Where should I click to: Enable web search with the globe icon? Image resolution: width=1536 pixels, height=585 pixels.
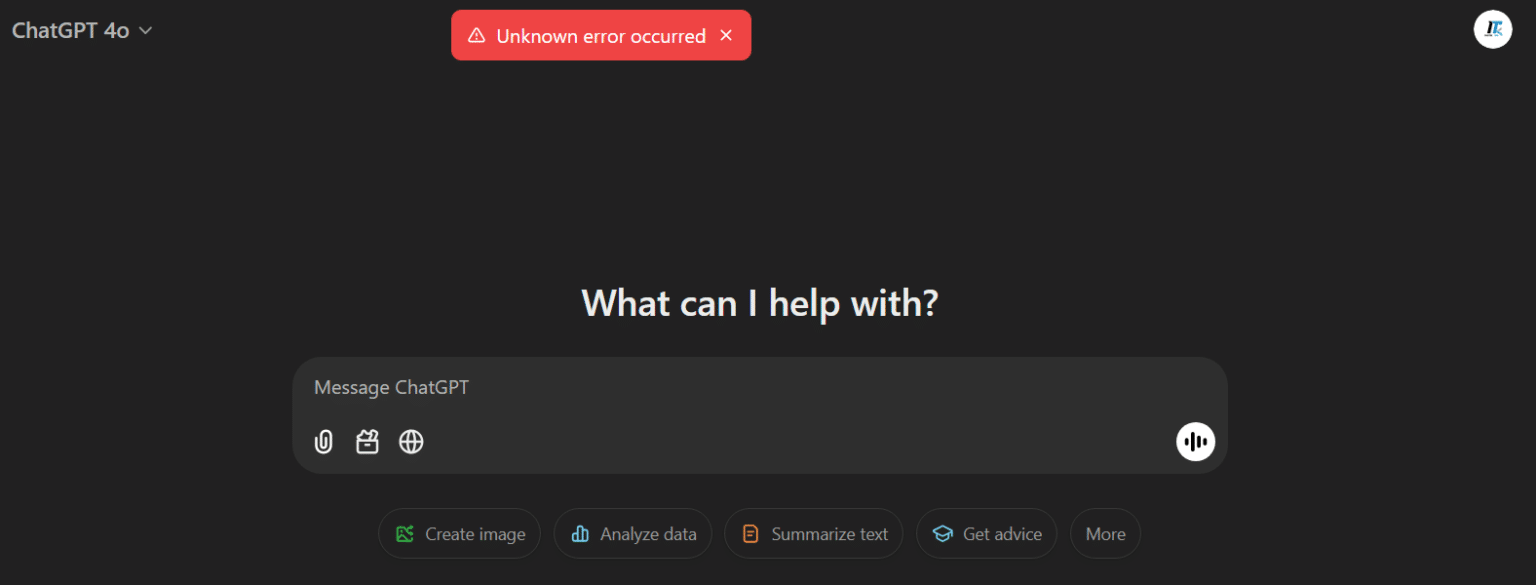click(x=411, y=441)
